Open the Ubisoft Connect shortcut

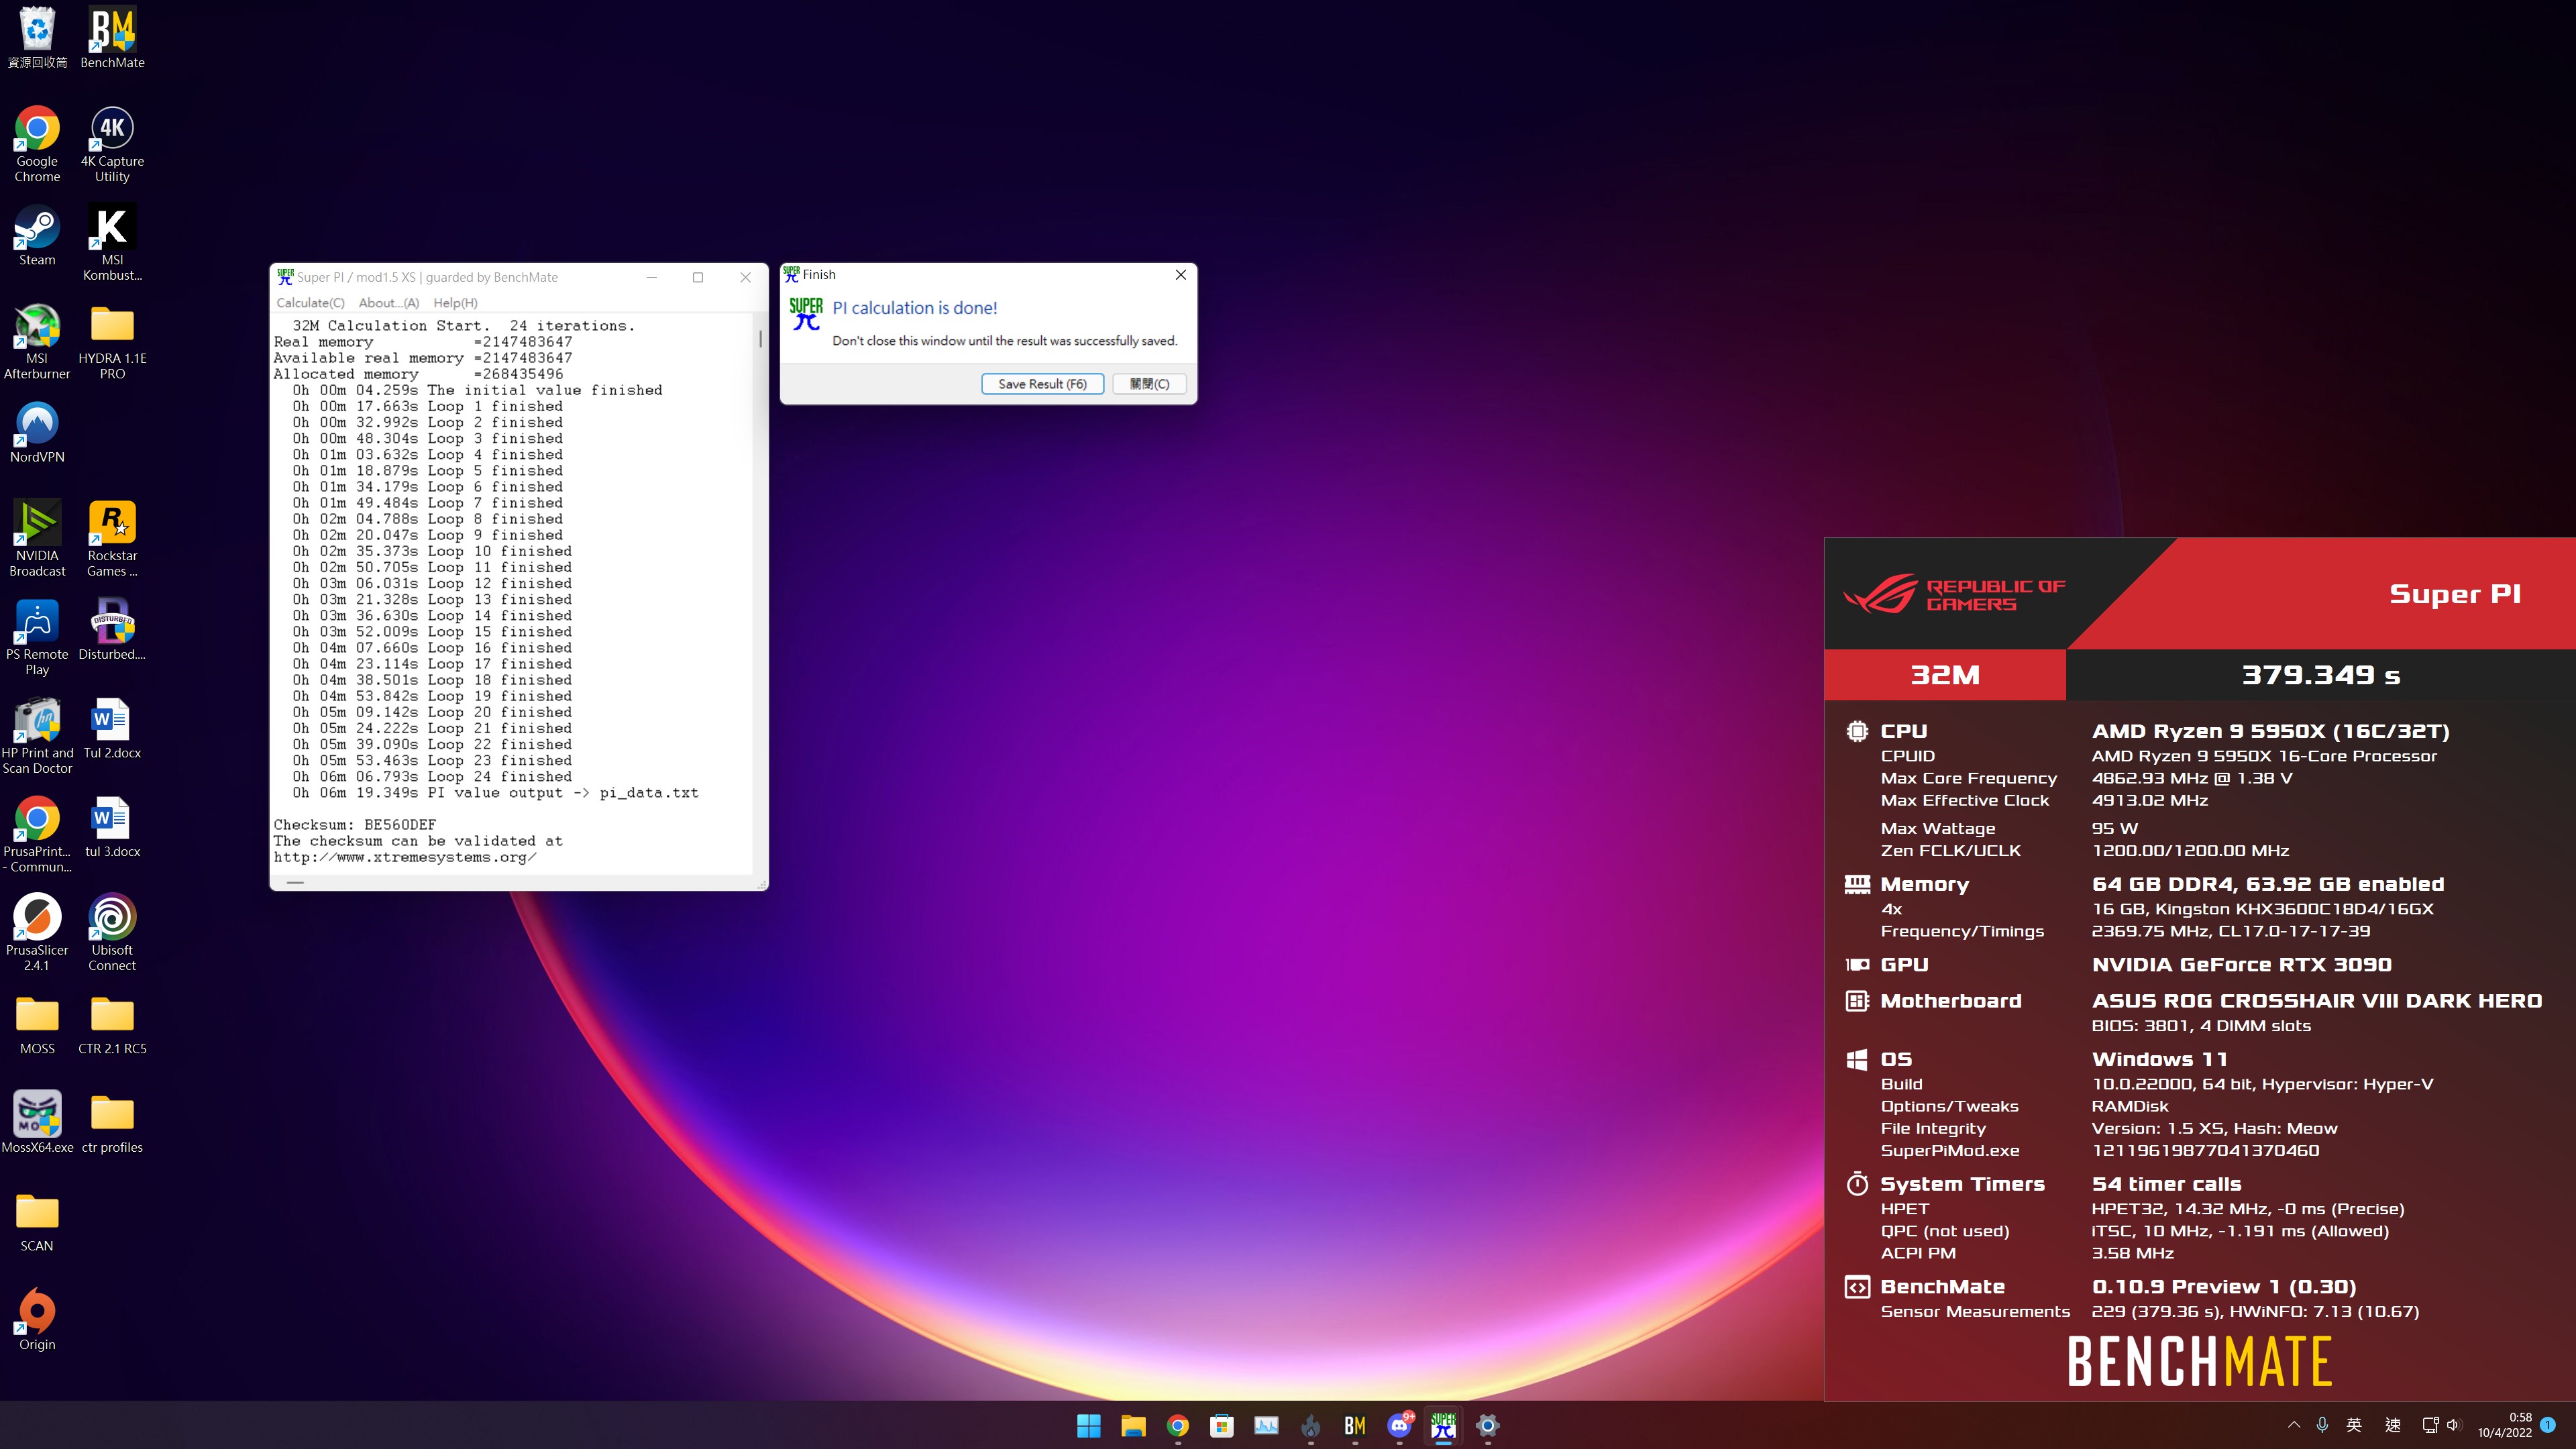112,933
